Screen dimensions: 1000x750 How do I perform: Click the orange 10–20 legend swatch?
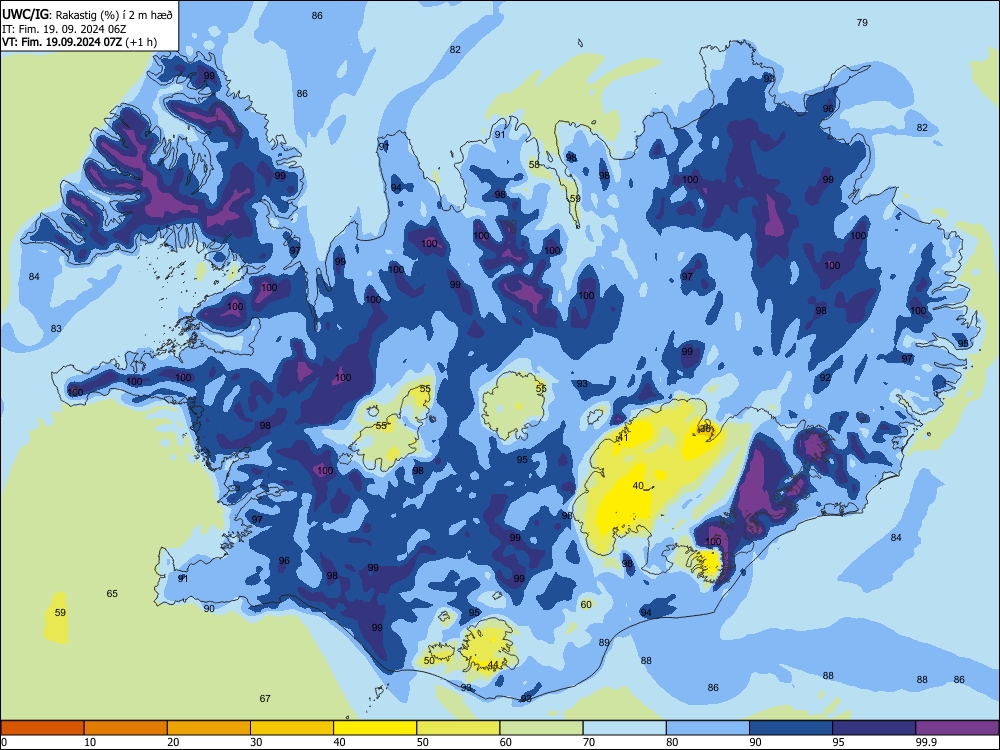[126, 728]
